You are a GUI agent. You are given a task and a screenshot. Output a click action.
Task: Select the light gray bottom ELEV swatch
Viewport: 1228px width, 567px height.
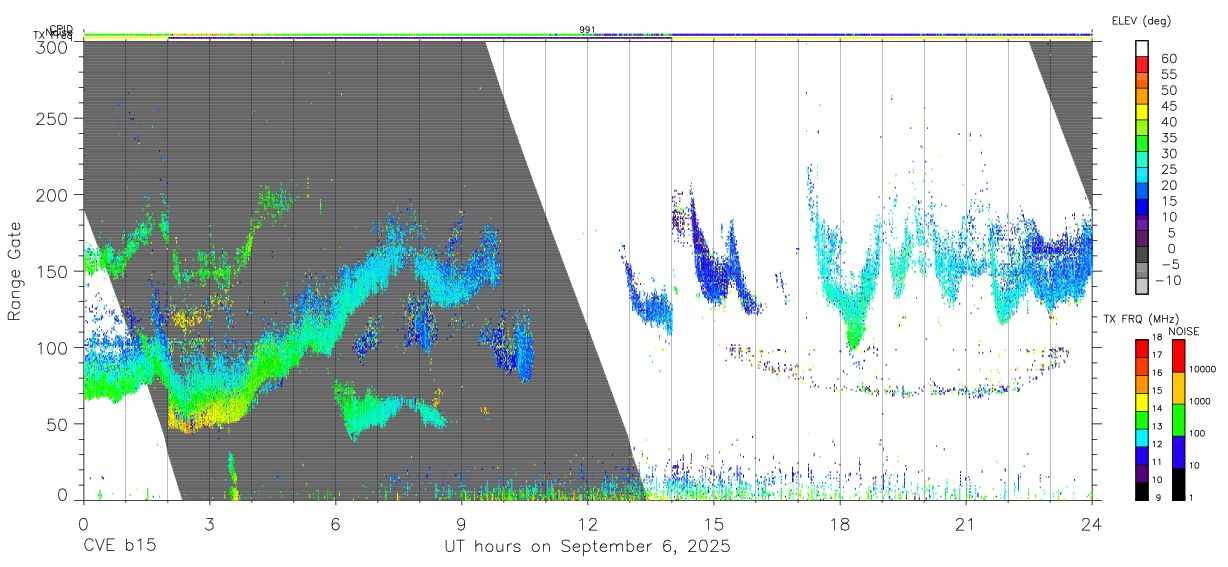1142,287
